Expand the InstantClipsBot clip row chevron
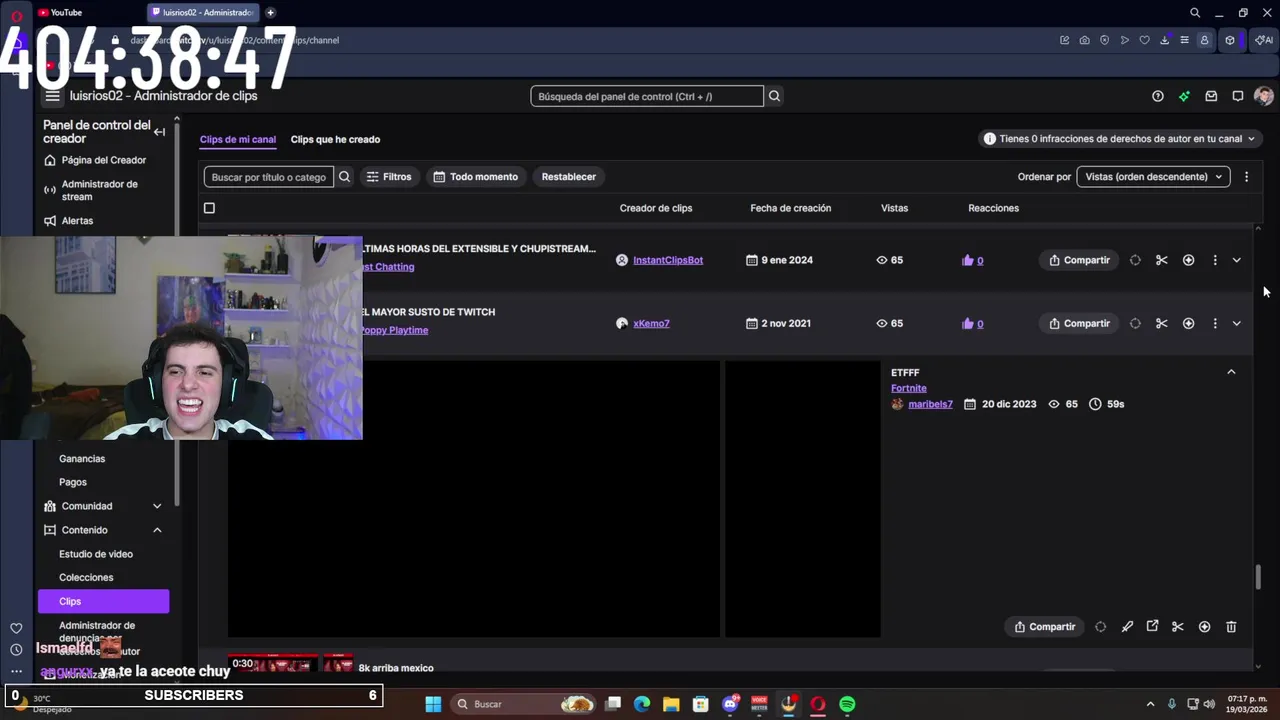1280x720 pixels. 1237,260
